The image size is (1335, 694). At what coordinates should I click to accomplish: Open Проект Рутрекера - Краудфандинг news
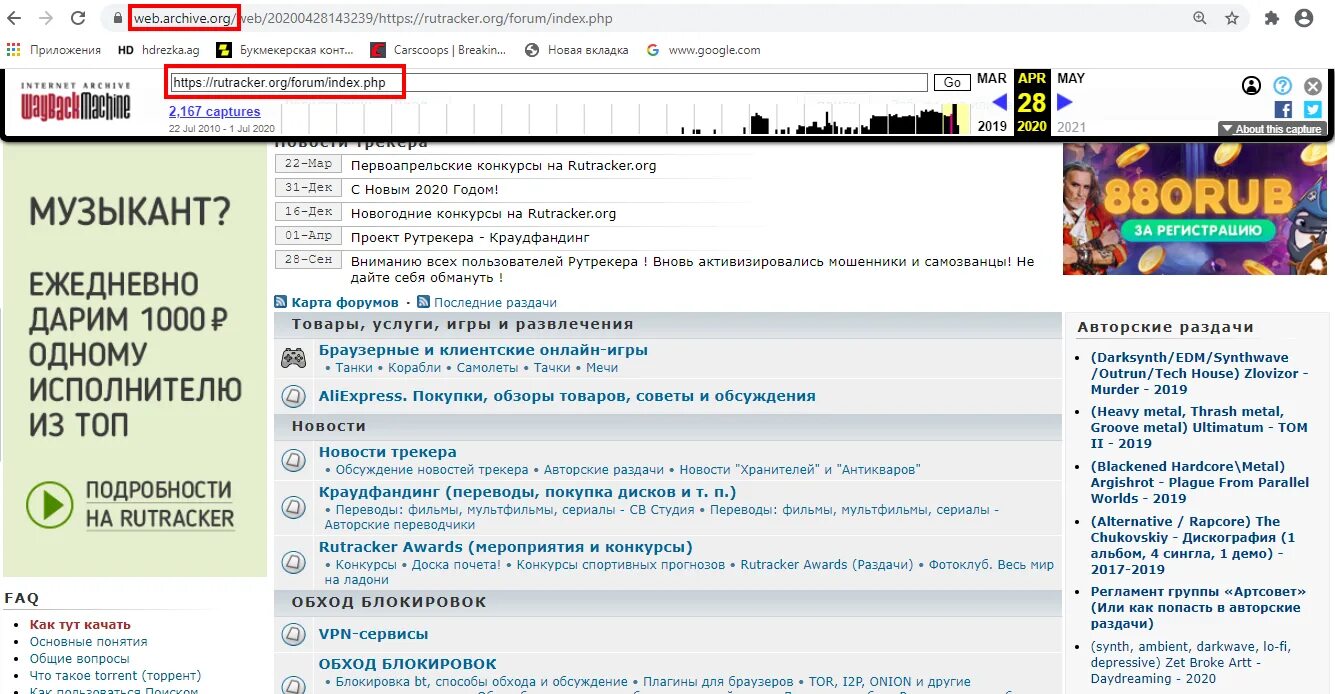(x=470, y=238)
